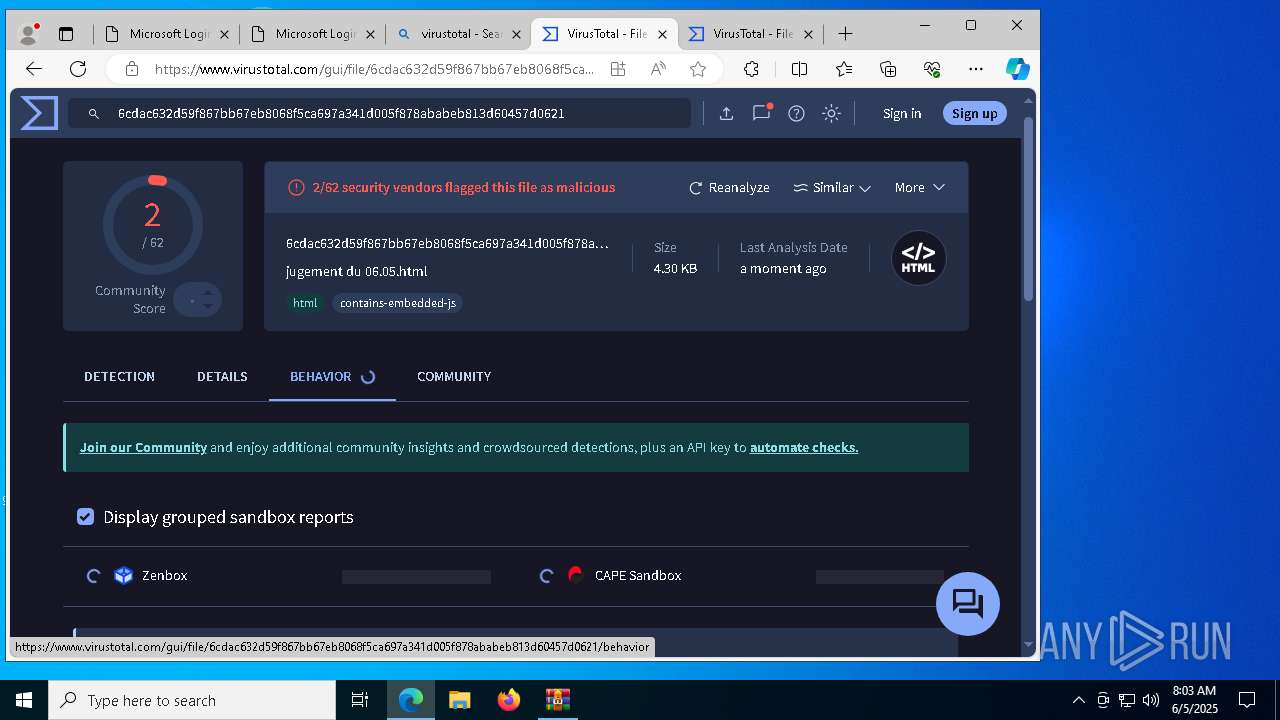Screen dimensions: 1280x720
Task: Open Task View on taskbar
Action: 360,700
